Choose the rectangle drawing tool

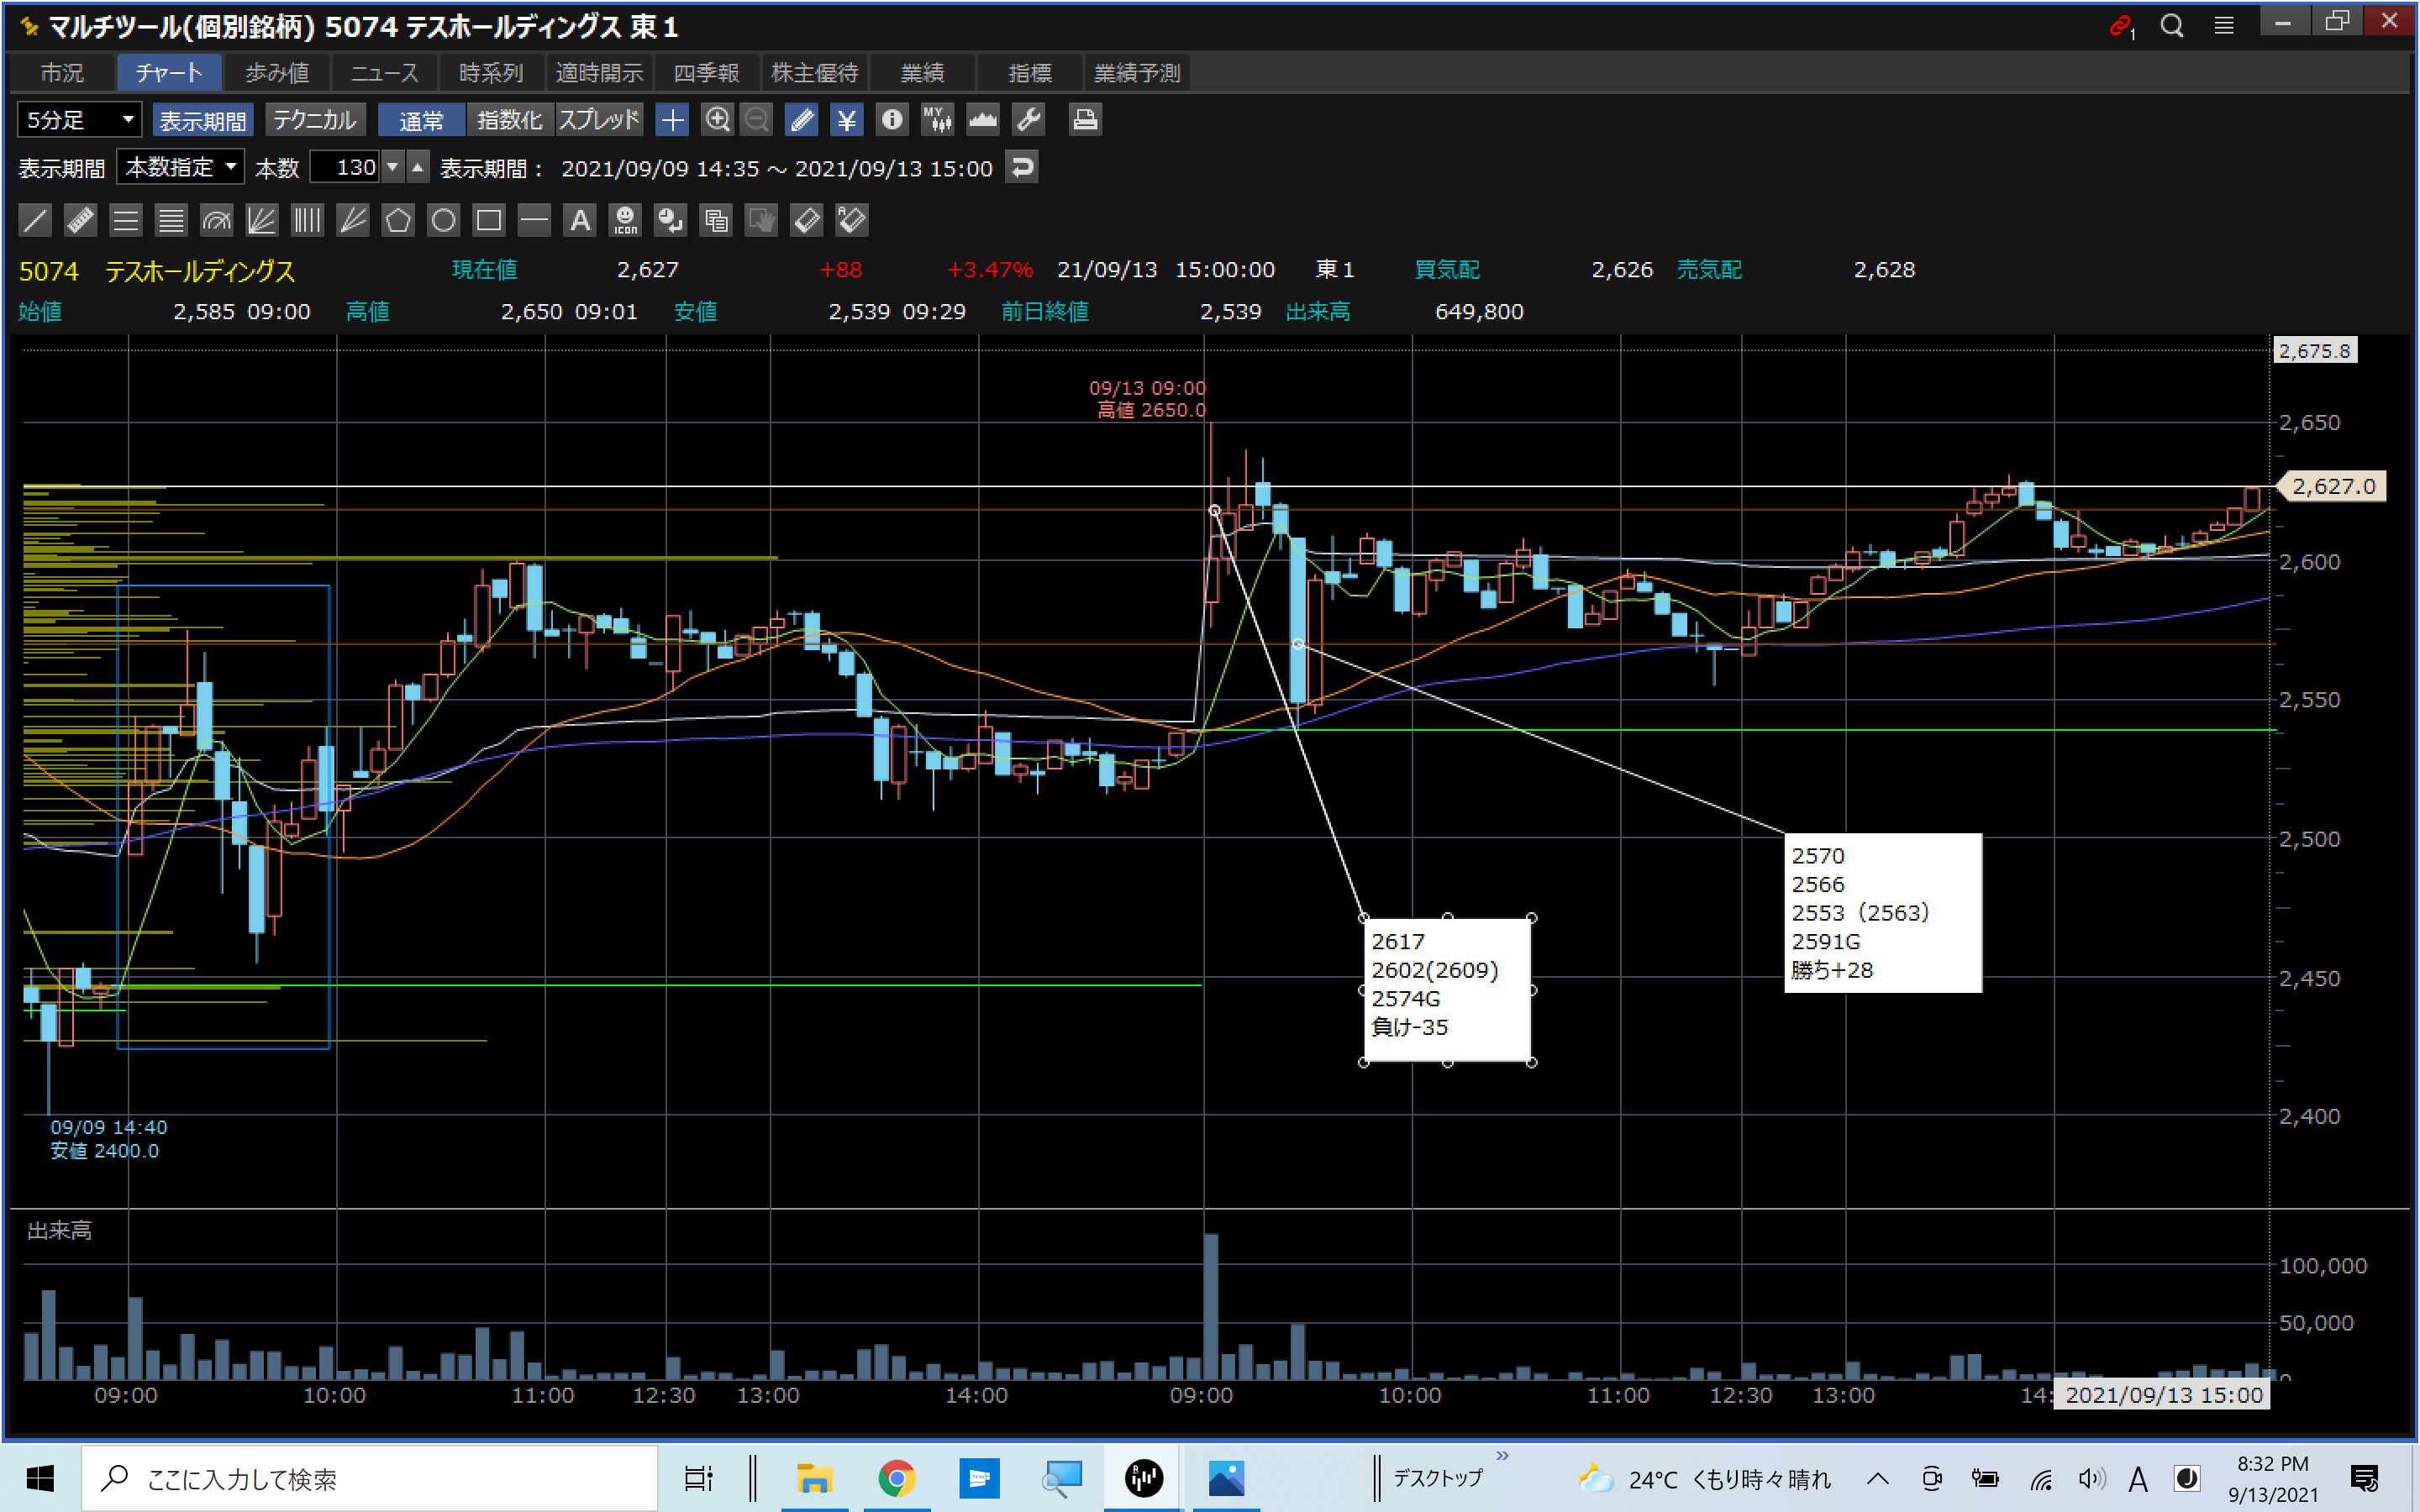tap(489, 220)
